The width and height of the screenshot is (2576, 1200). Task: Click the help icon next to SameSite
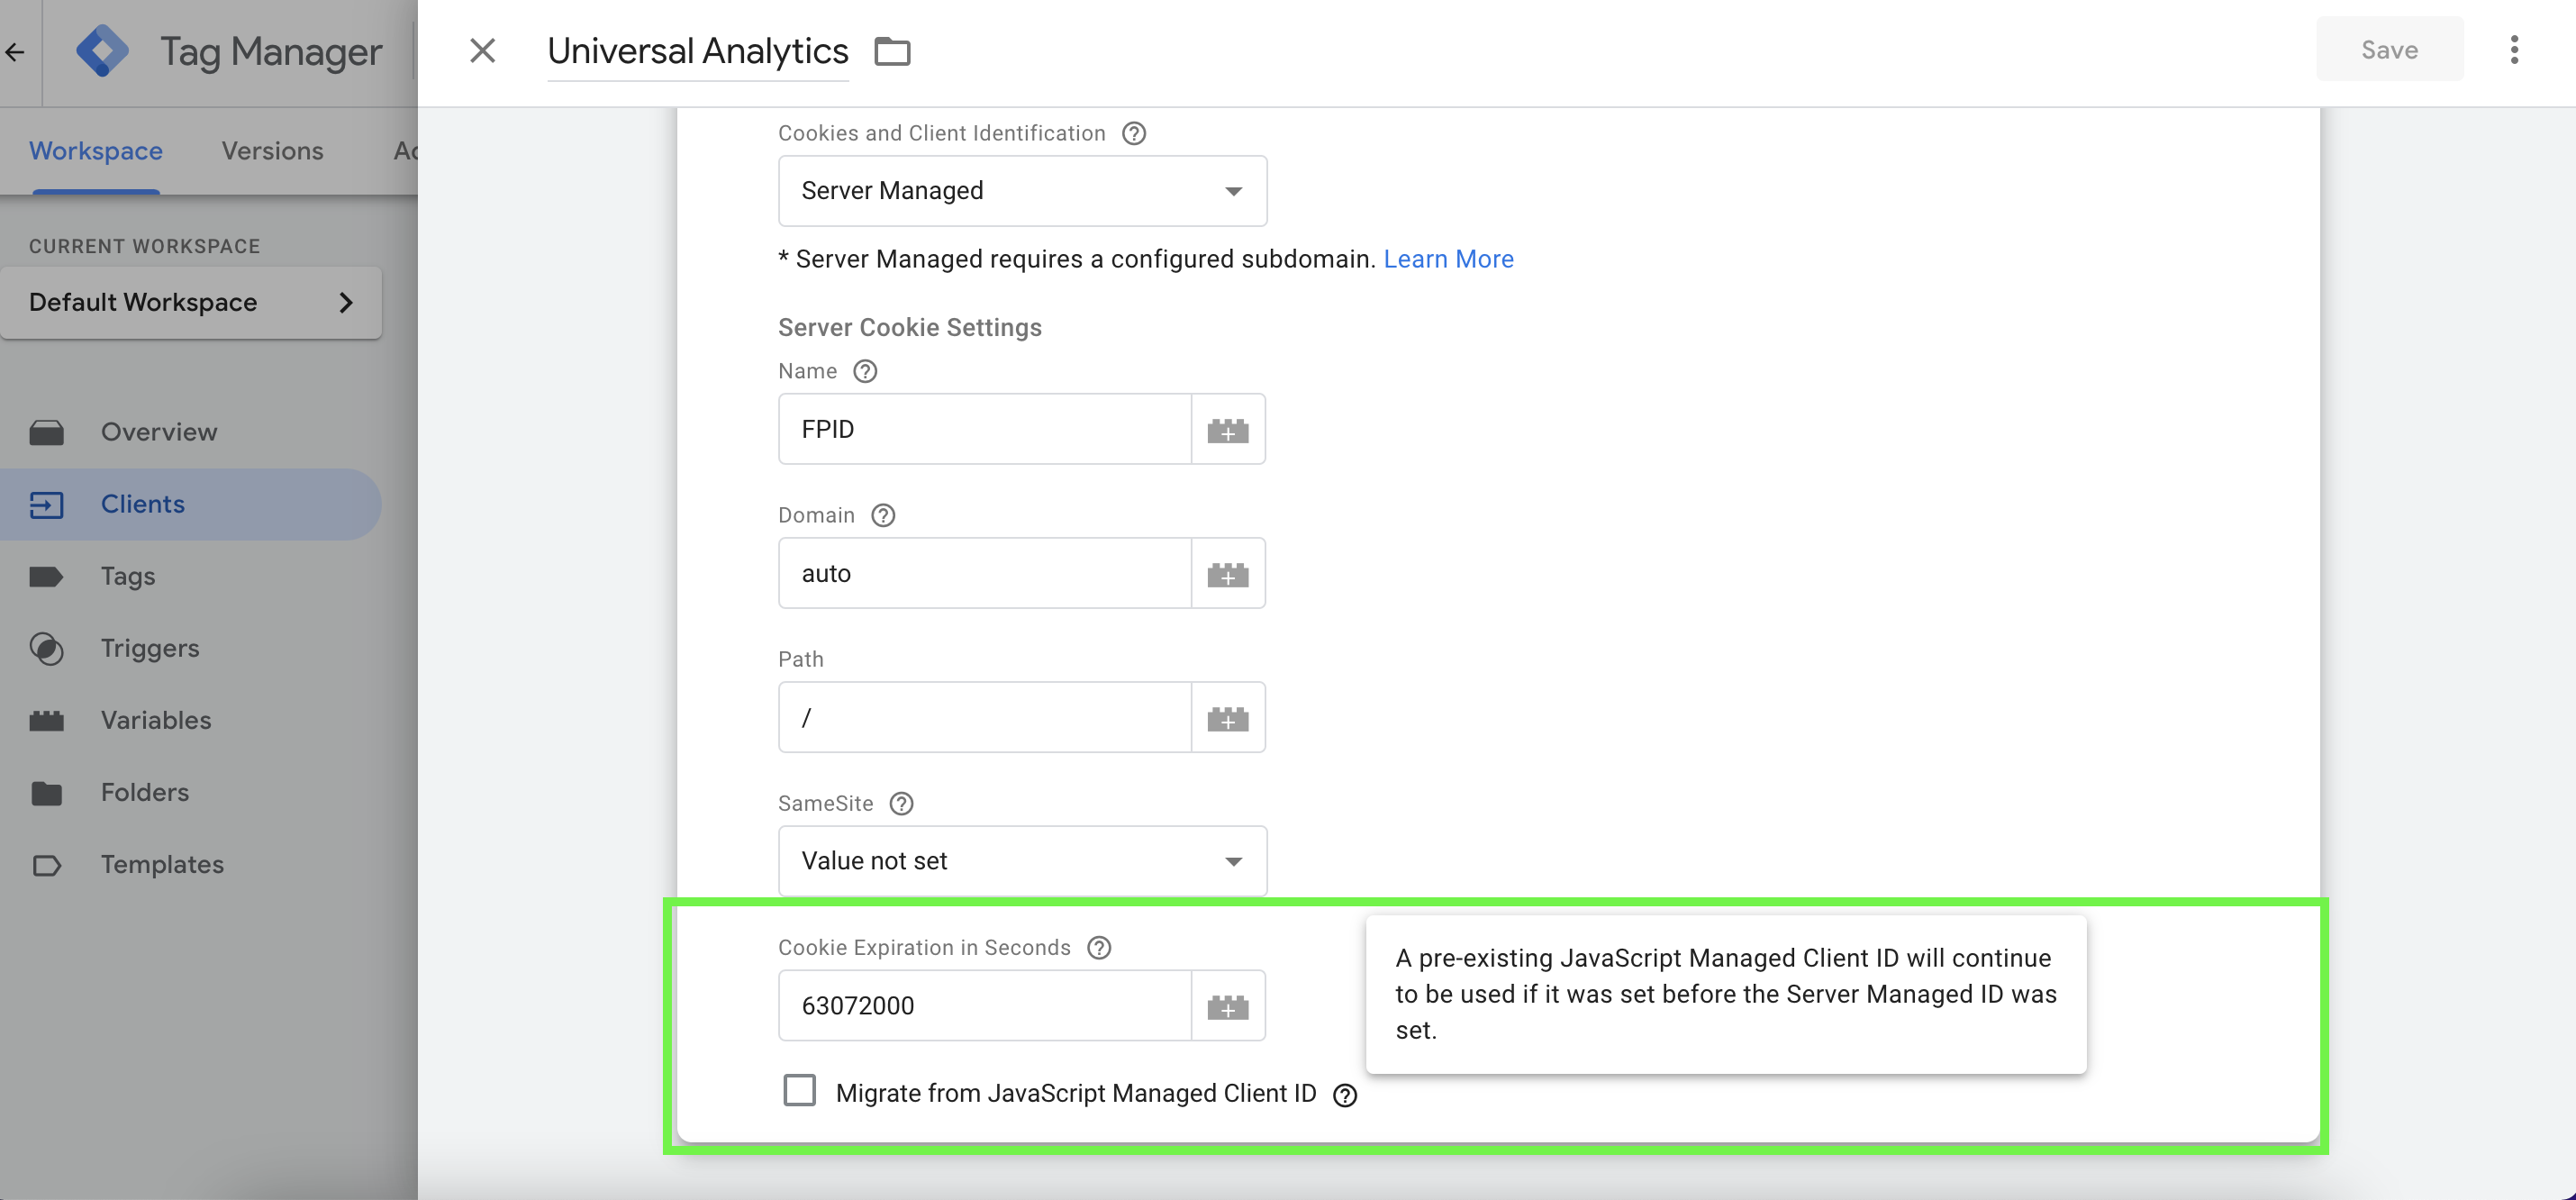[x=901, y=803]
